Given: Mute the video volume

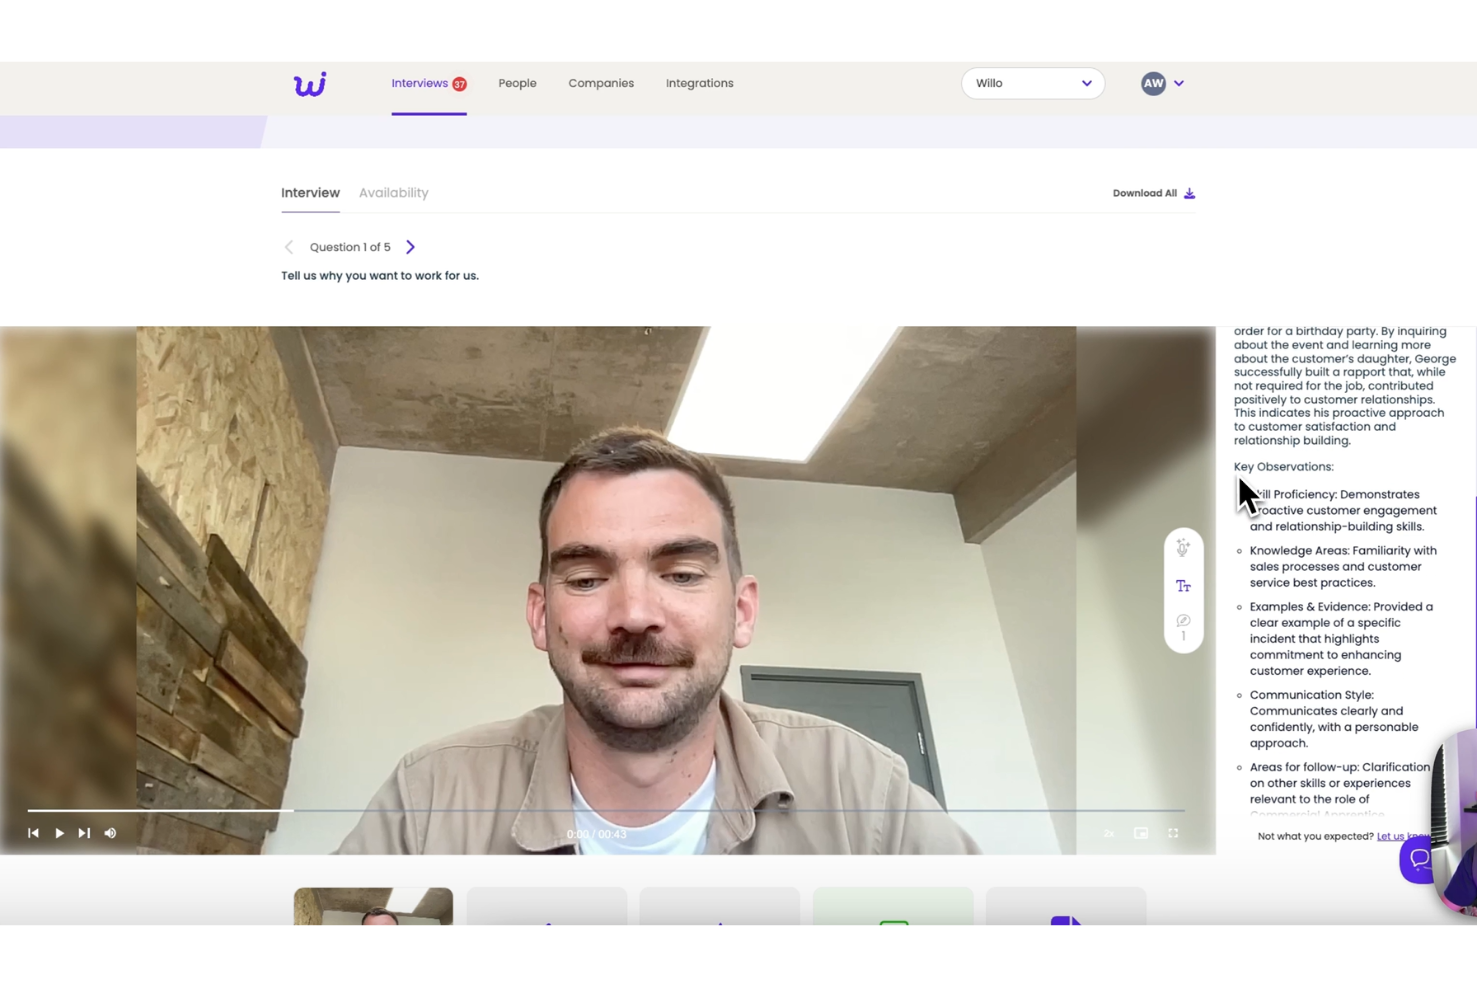Looking at the screenshot, I should pyautogui.click(x=110, y=832).
